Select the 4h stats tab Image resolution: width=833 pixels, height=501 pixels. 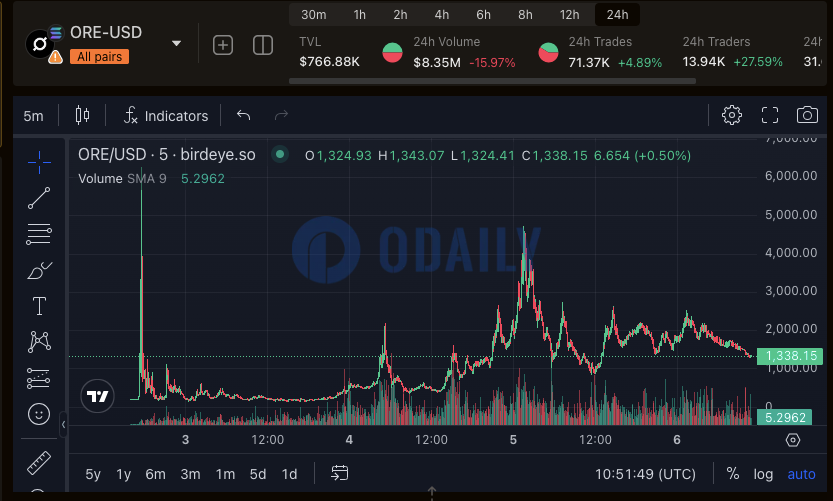[442, 15]
